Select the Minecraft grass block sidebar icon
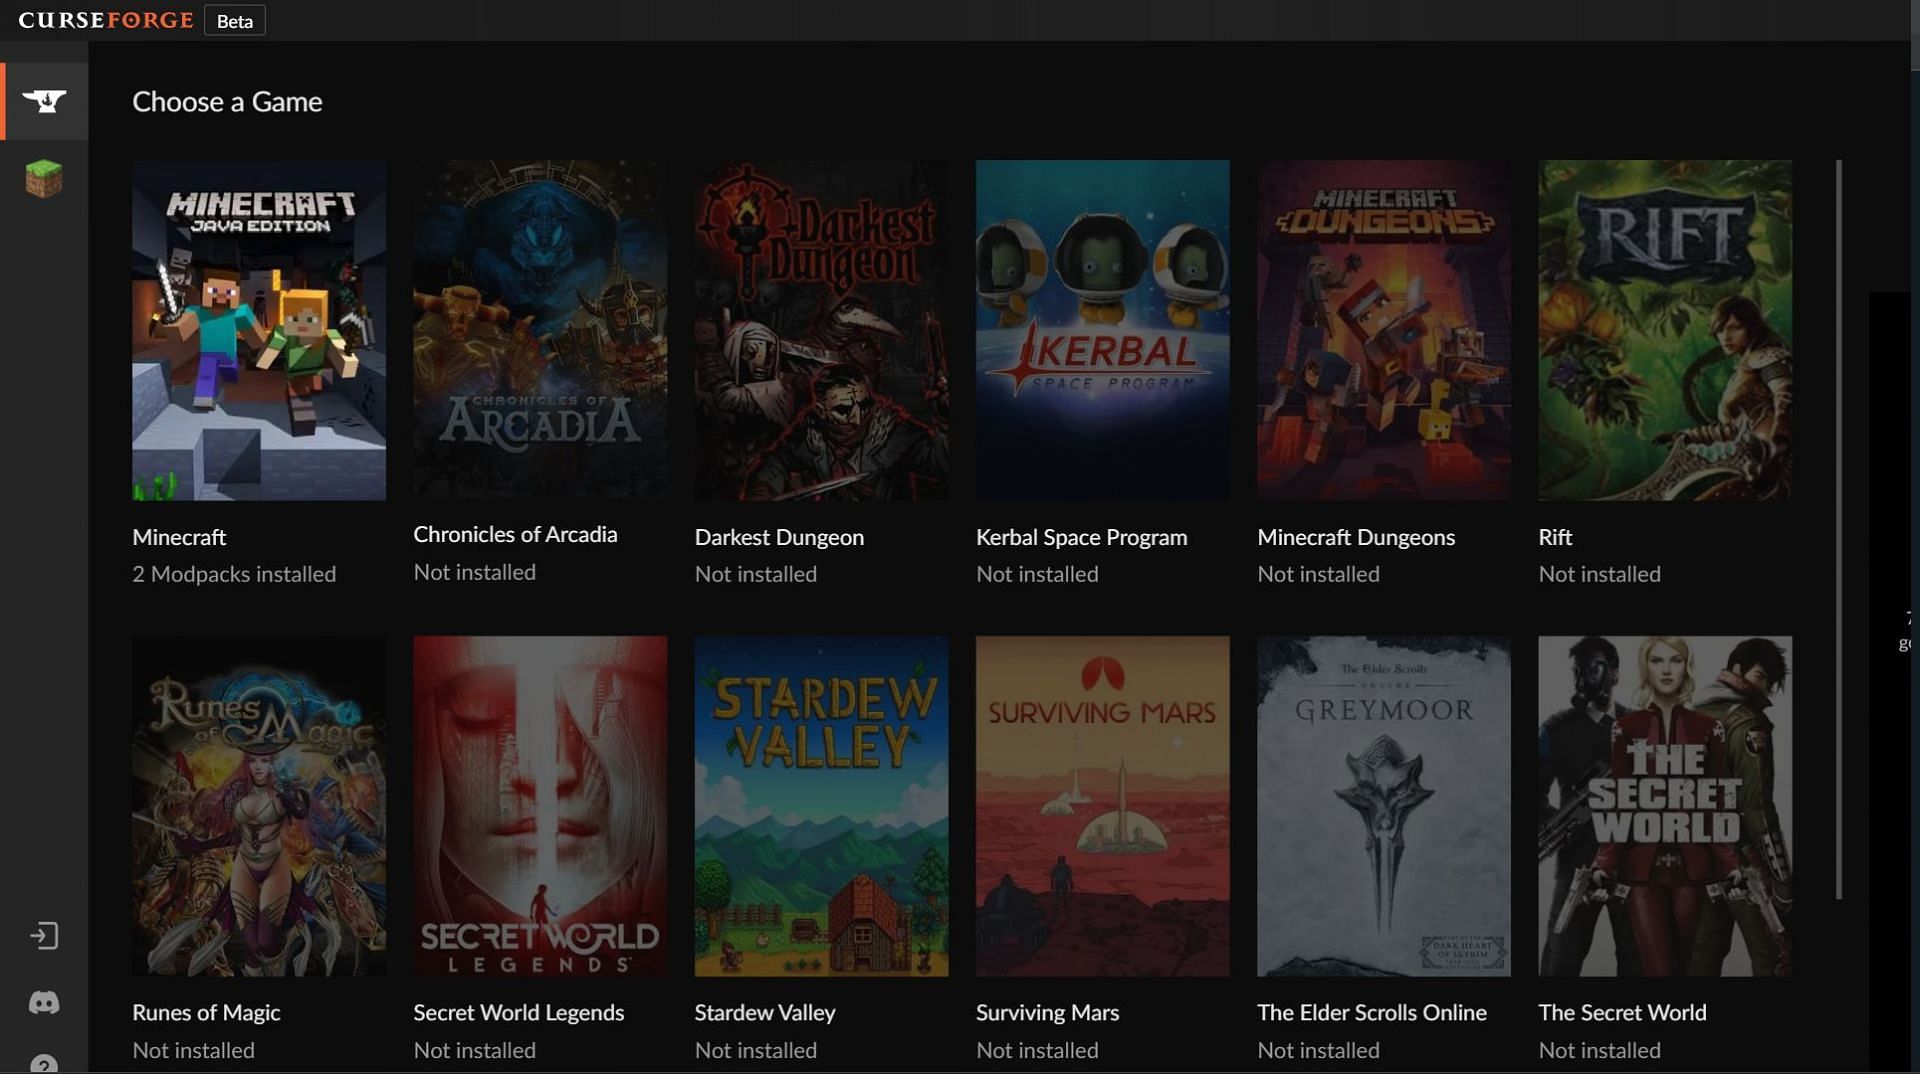The height and width of the screenshot is (1074, 1920). (44, 179)
